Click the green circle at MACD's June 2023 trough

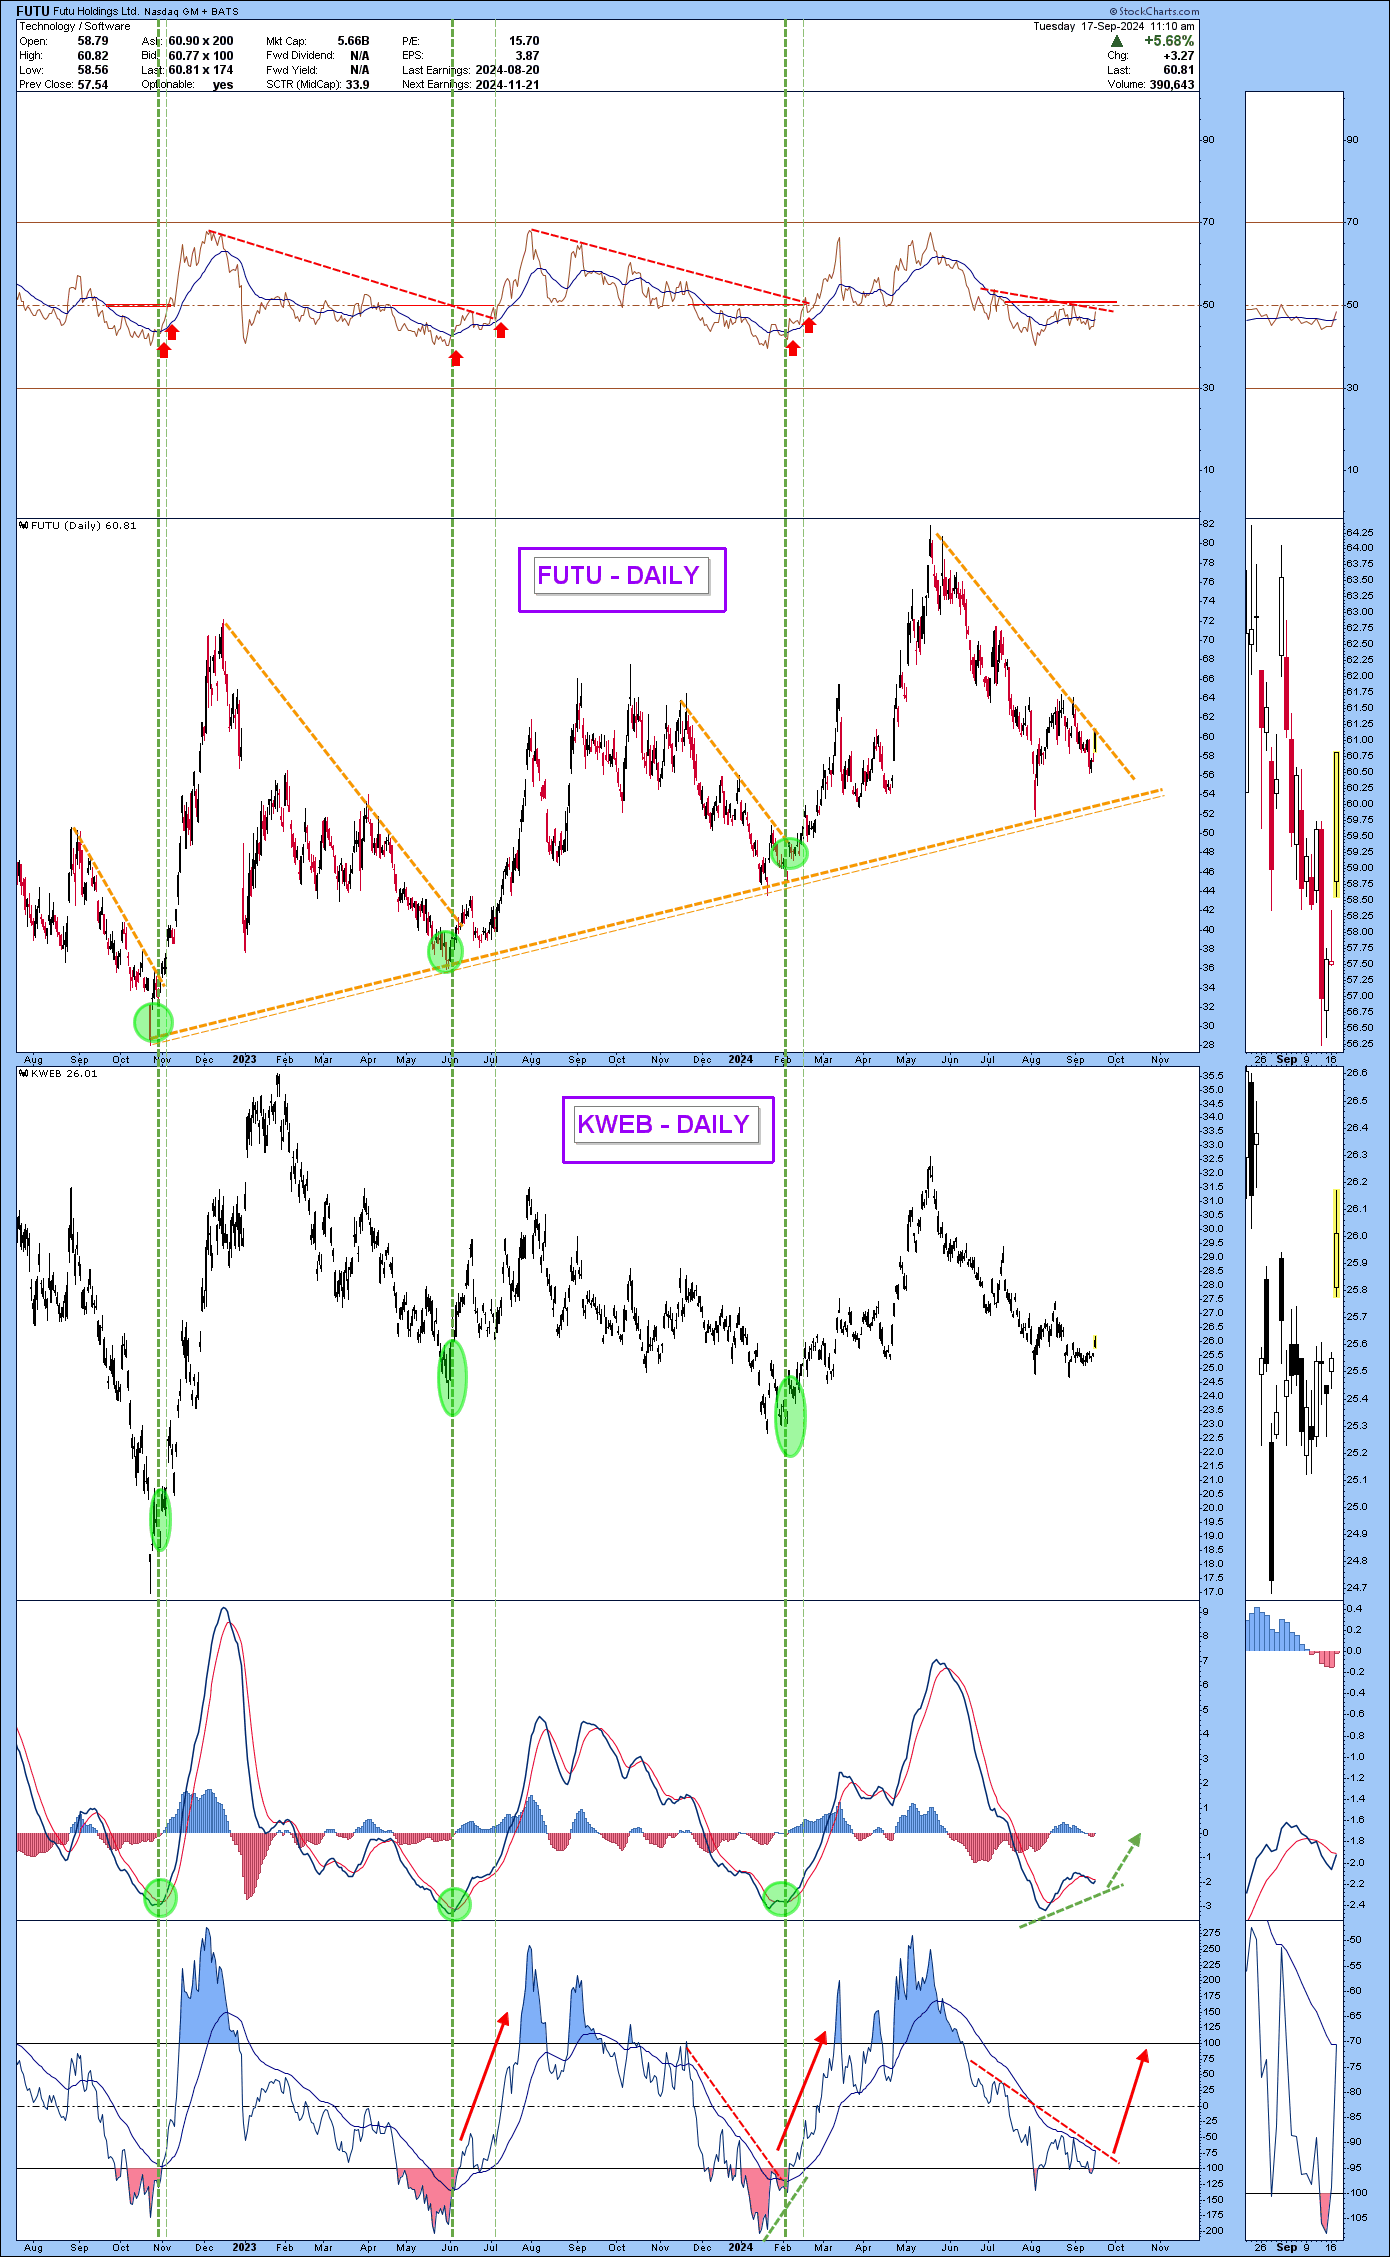click(x=454, y=1904)
